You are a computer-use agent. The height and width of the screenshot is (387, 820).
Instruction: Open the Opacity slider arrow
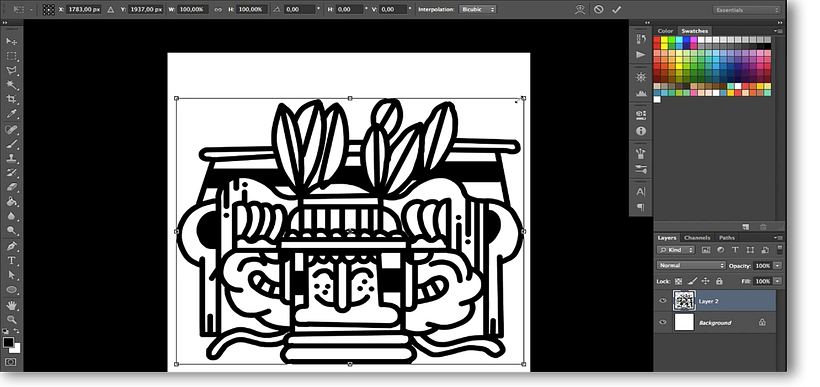[778, 266]
